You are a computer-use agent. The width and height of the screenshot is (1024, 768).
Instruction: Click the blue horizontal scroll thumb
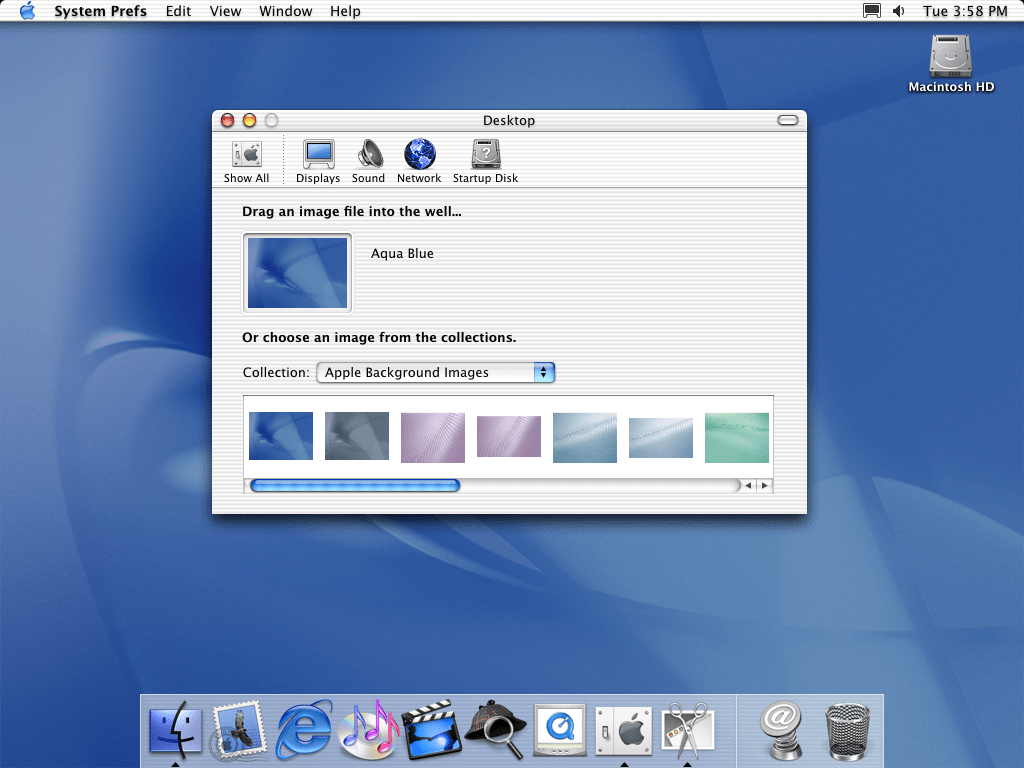click(354, 486)
